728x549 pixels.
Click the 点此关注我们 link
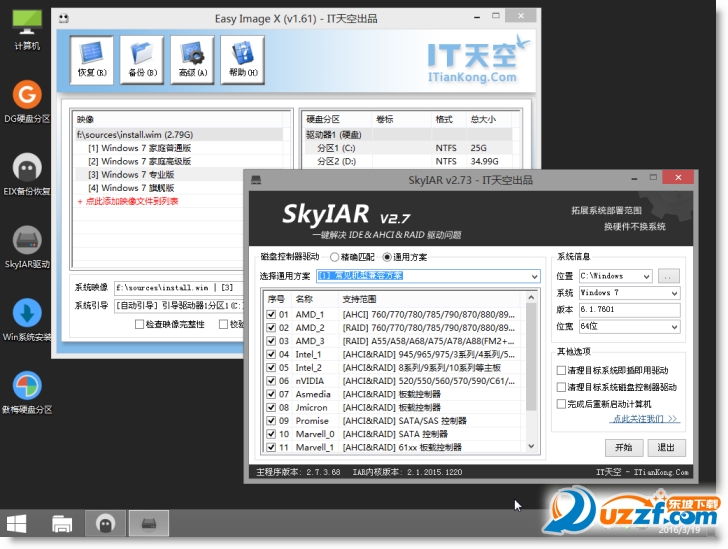[x=645, y=419]
